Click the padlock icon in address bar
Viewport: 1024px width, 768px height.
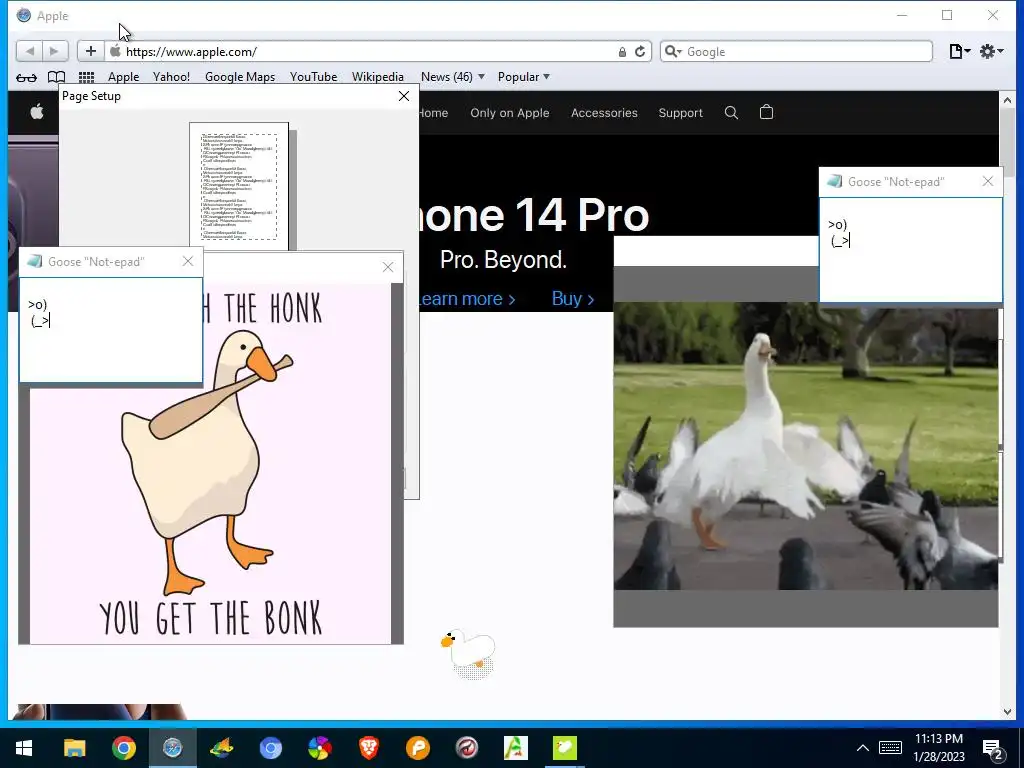(622, 52)
